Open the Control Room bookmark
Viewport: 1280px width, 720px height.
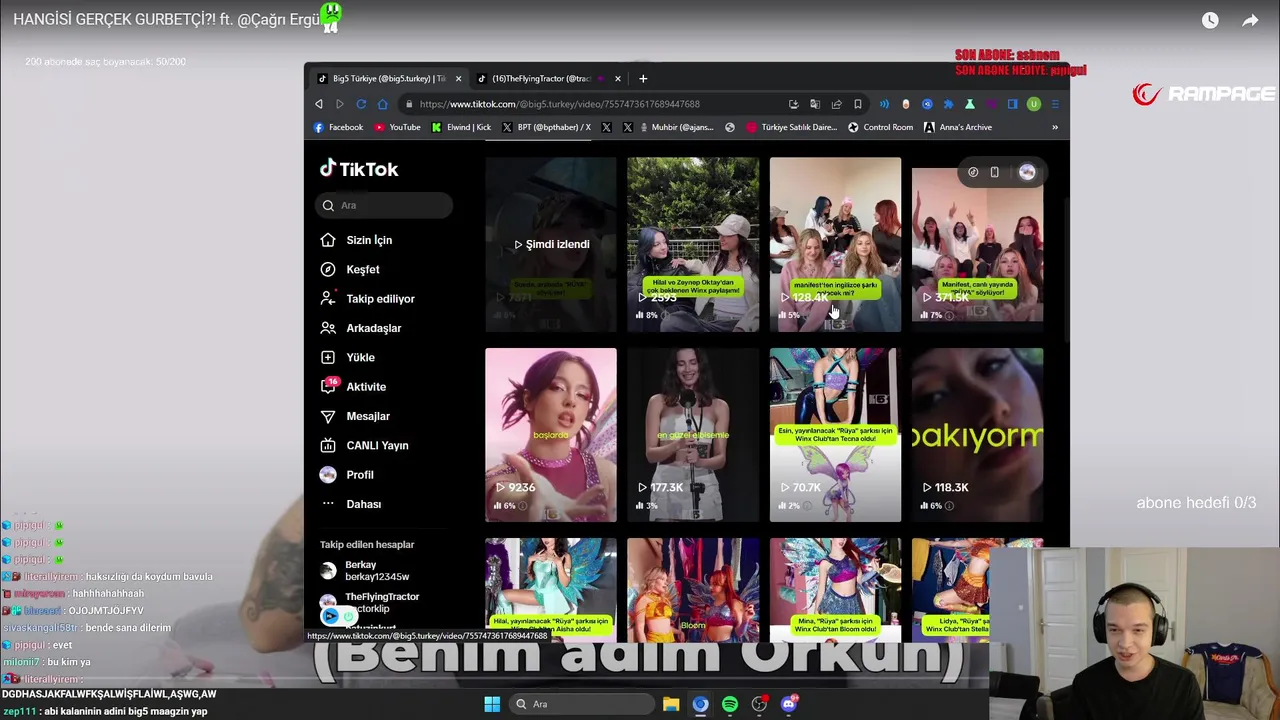880,127
